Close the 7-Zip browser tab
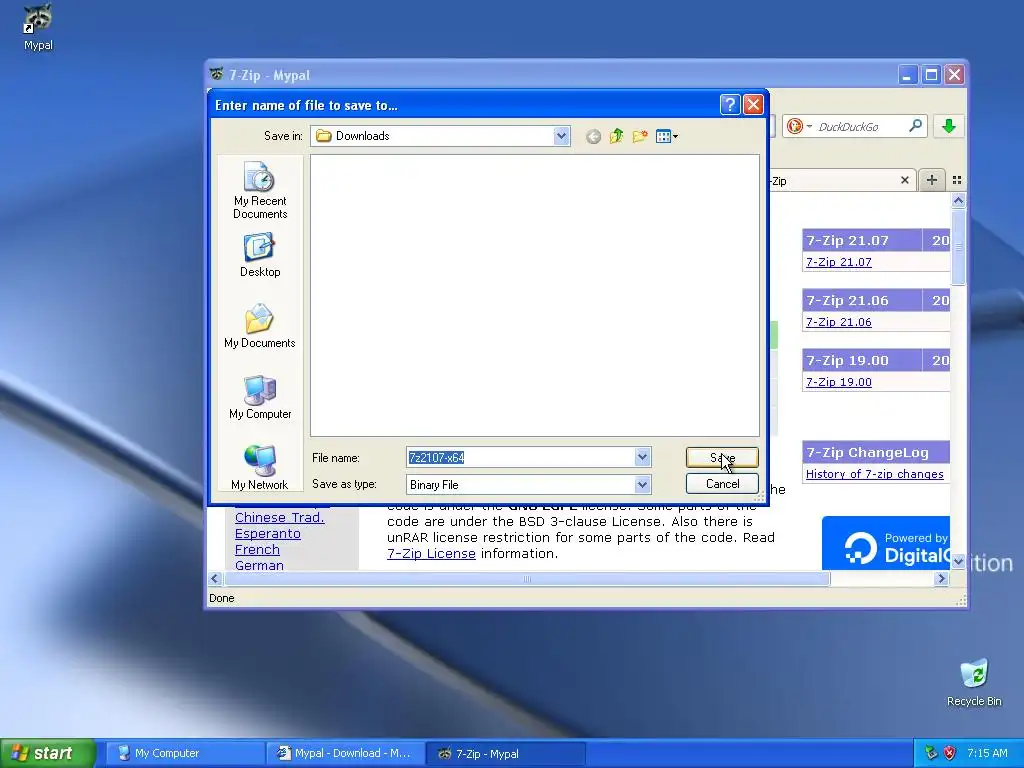1024x768 pixels. click(x=904, y=180)
